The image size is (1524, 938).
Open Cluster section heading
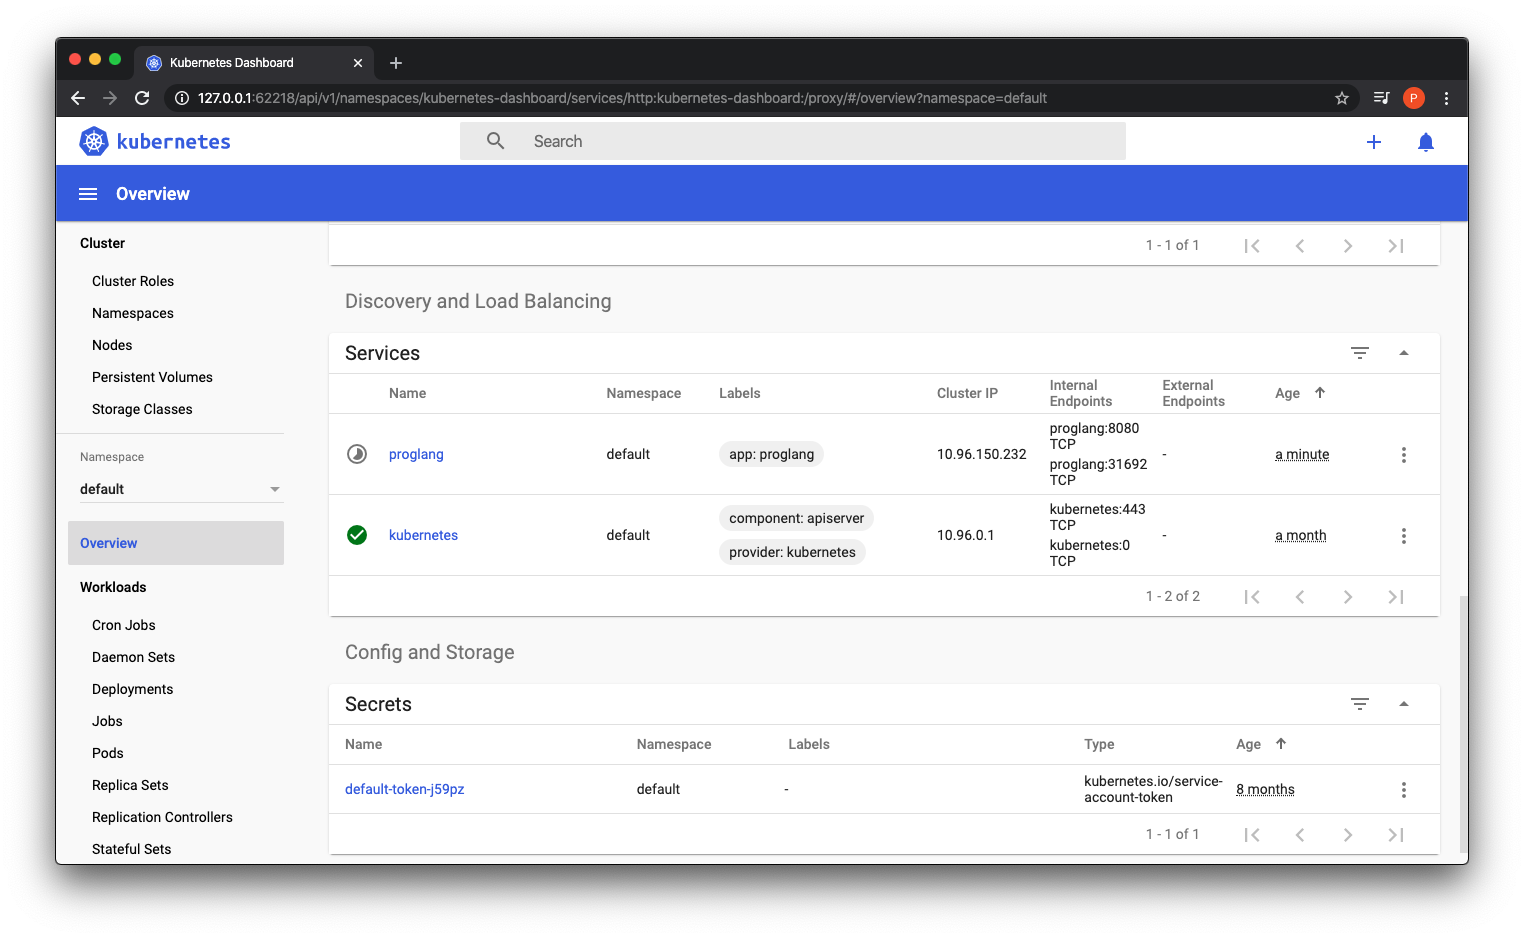(102, 243)
